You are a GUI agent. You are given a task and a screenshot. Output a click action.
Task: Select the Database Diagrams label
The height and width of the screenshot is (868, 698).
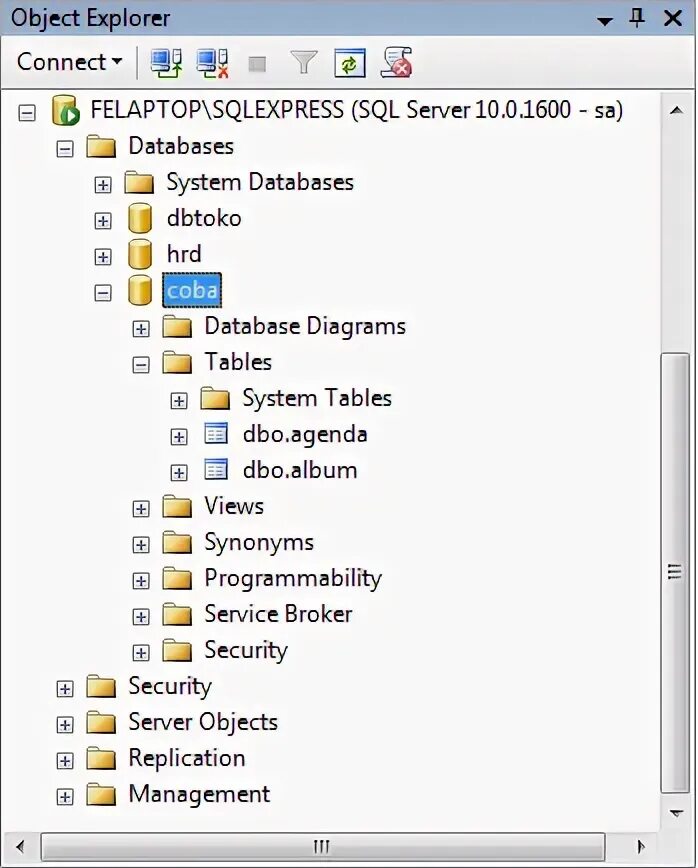point(305,326)
